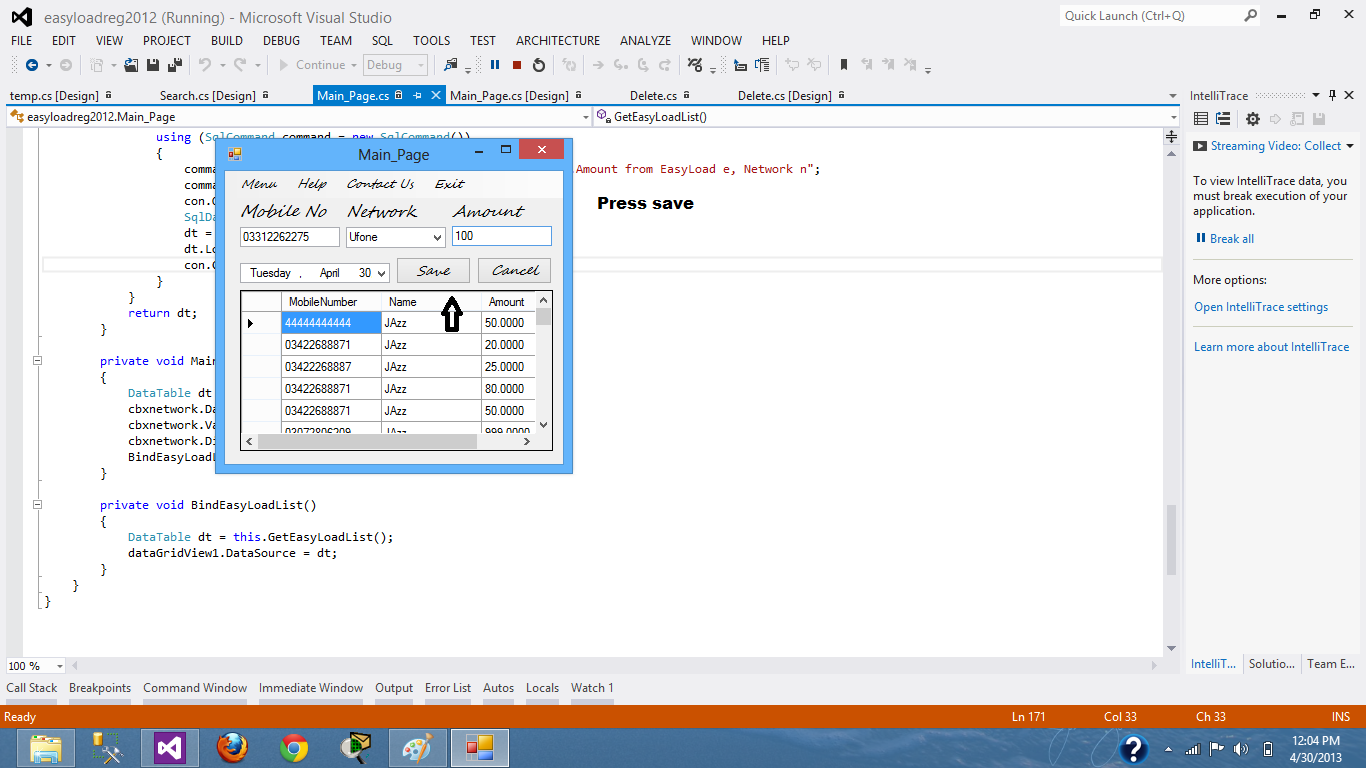Open the Help menu in Main_Page form
This screenshot has width=1366, height=768.
[x=312, y=184]
